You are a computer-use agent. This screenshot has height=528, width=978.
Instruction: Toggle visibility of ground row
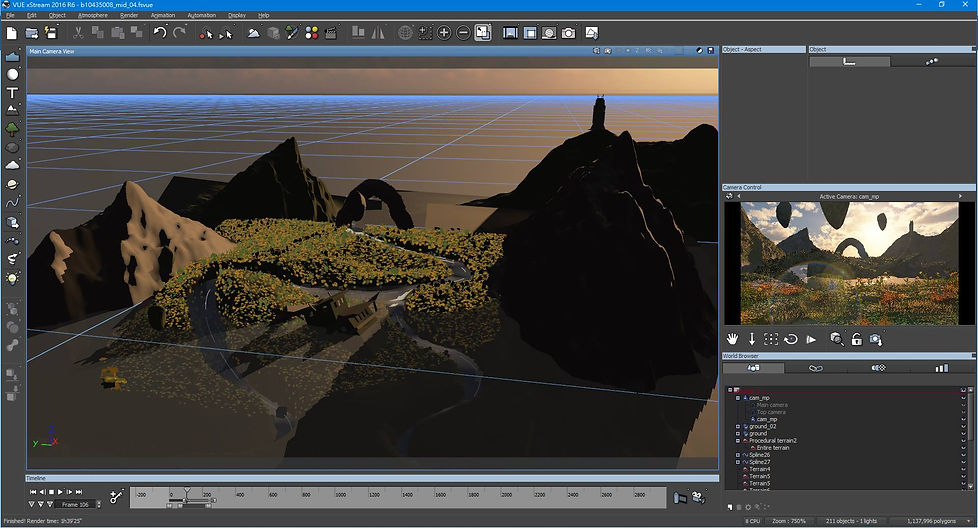963,433
